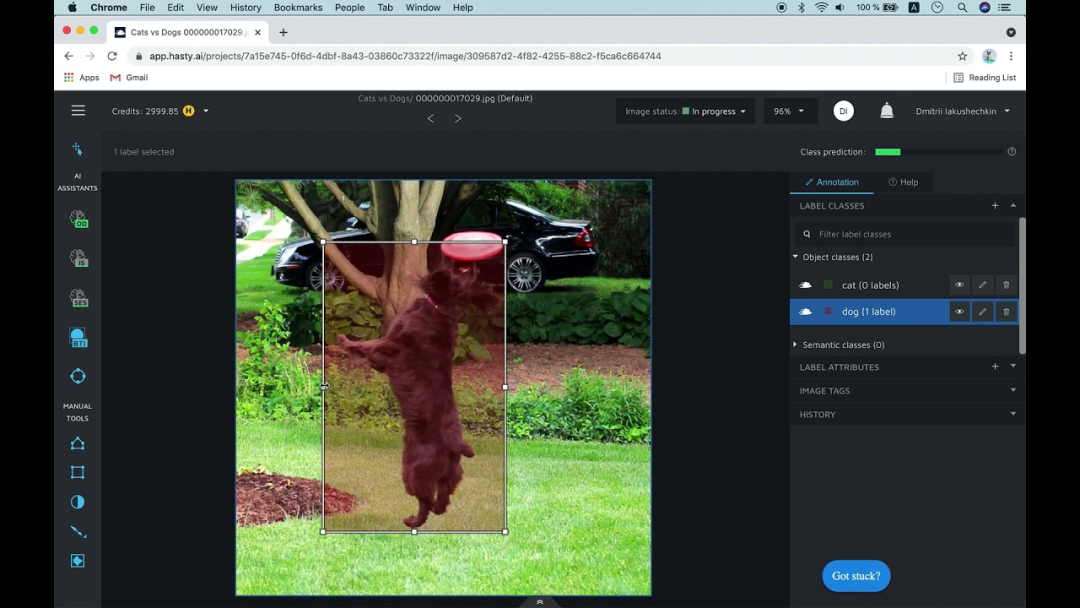Open the 96% zoom level dropdown
The image size is (1080, 608).
click(x=789, y=111)
